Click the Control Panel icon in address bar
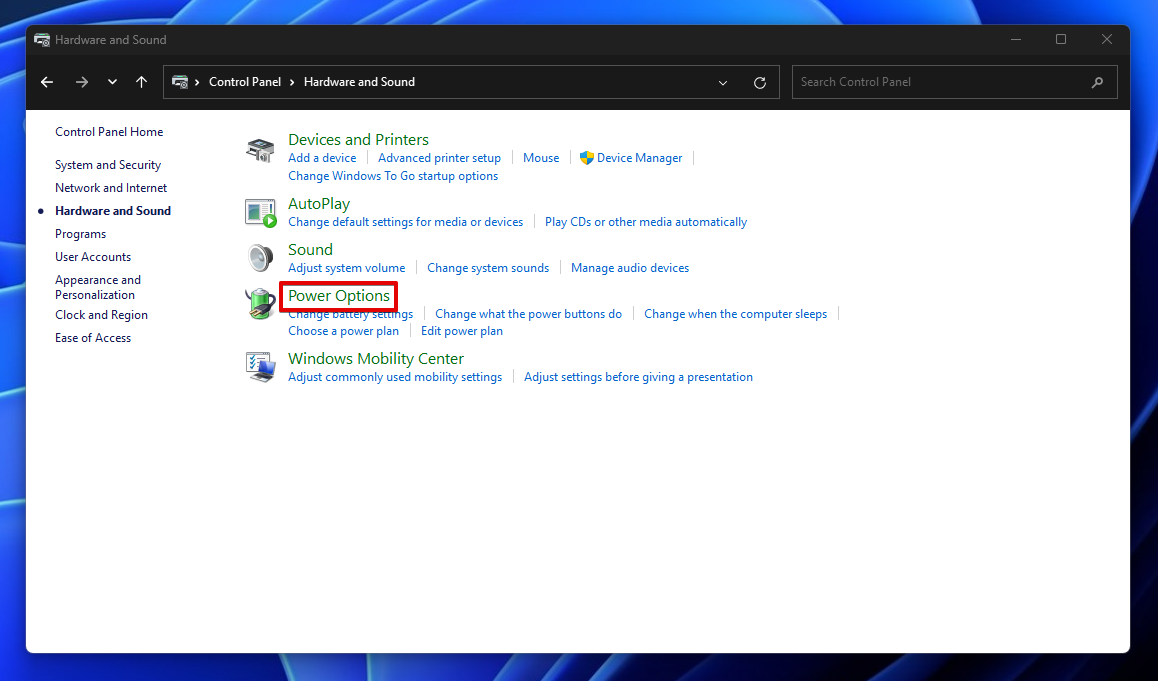This screenshot has width=1158, height=681. click(x=179, y=82)
